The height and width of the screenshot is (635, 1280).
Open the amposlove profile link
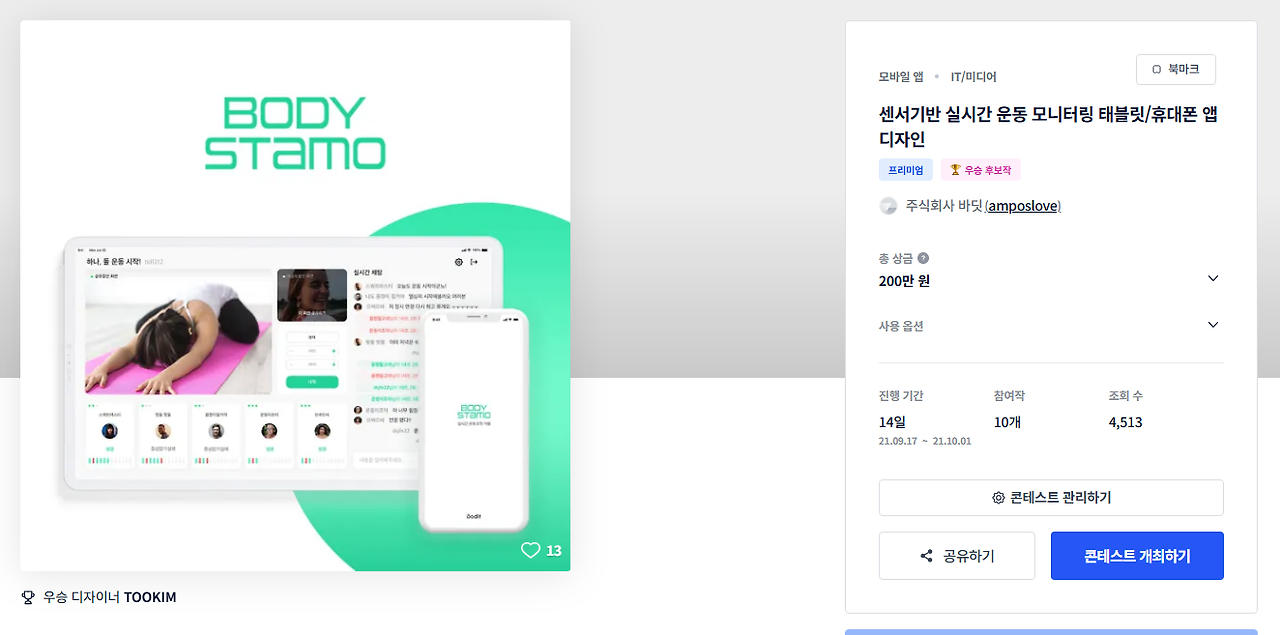1023,206
